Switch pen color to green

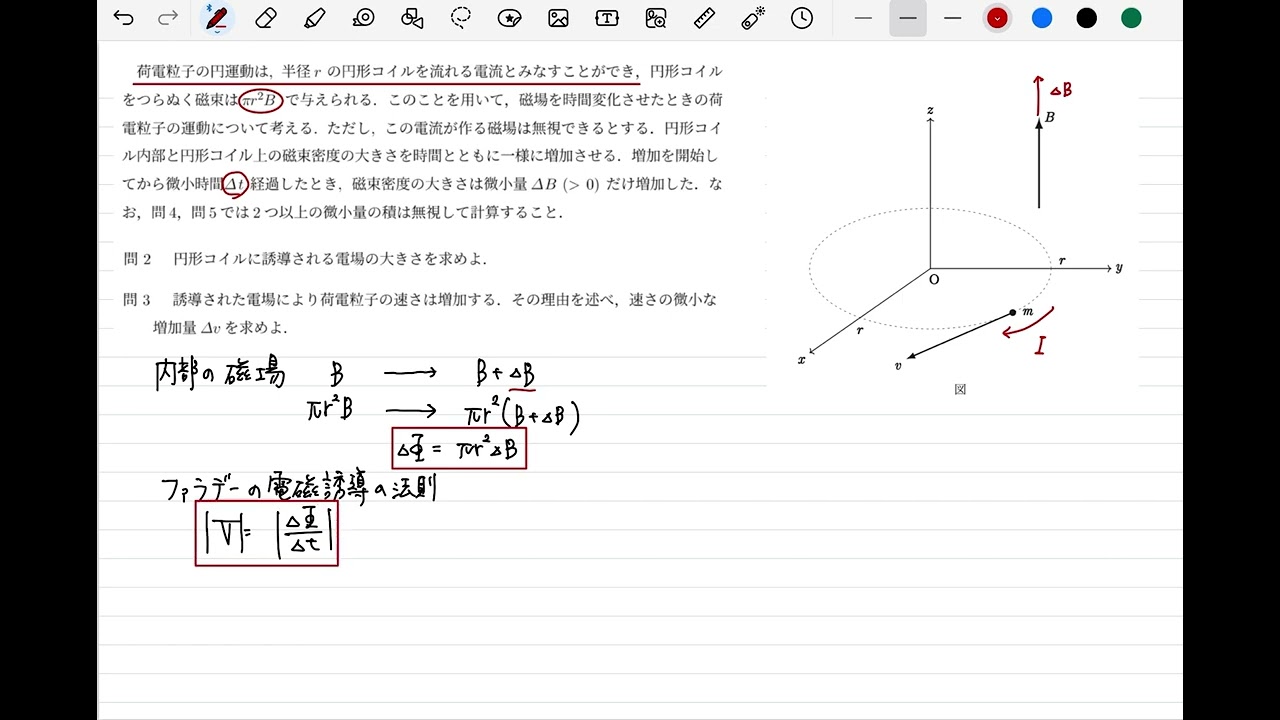[1131, 18]
